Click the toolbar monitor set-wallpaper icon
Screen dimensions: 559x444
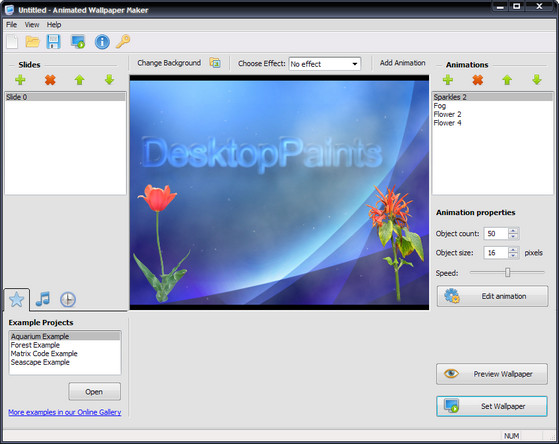tap(78, 42)
